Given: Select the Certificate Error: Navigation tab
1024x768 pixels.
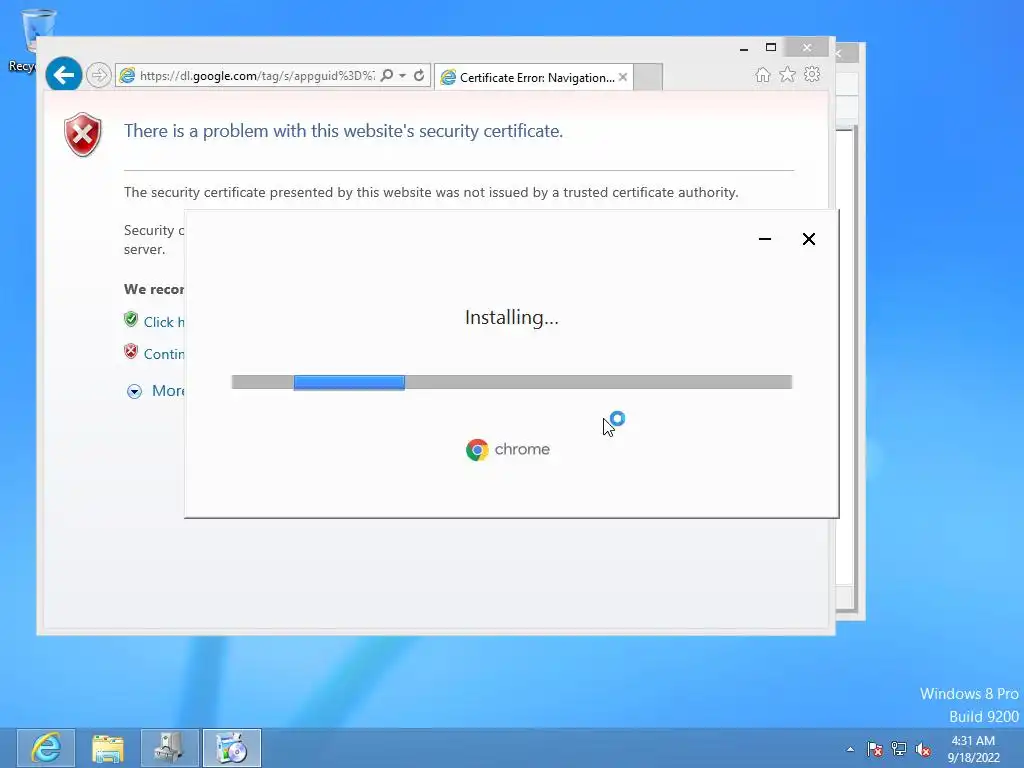Looking at the screenshot, I should pos(534,78).
